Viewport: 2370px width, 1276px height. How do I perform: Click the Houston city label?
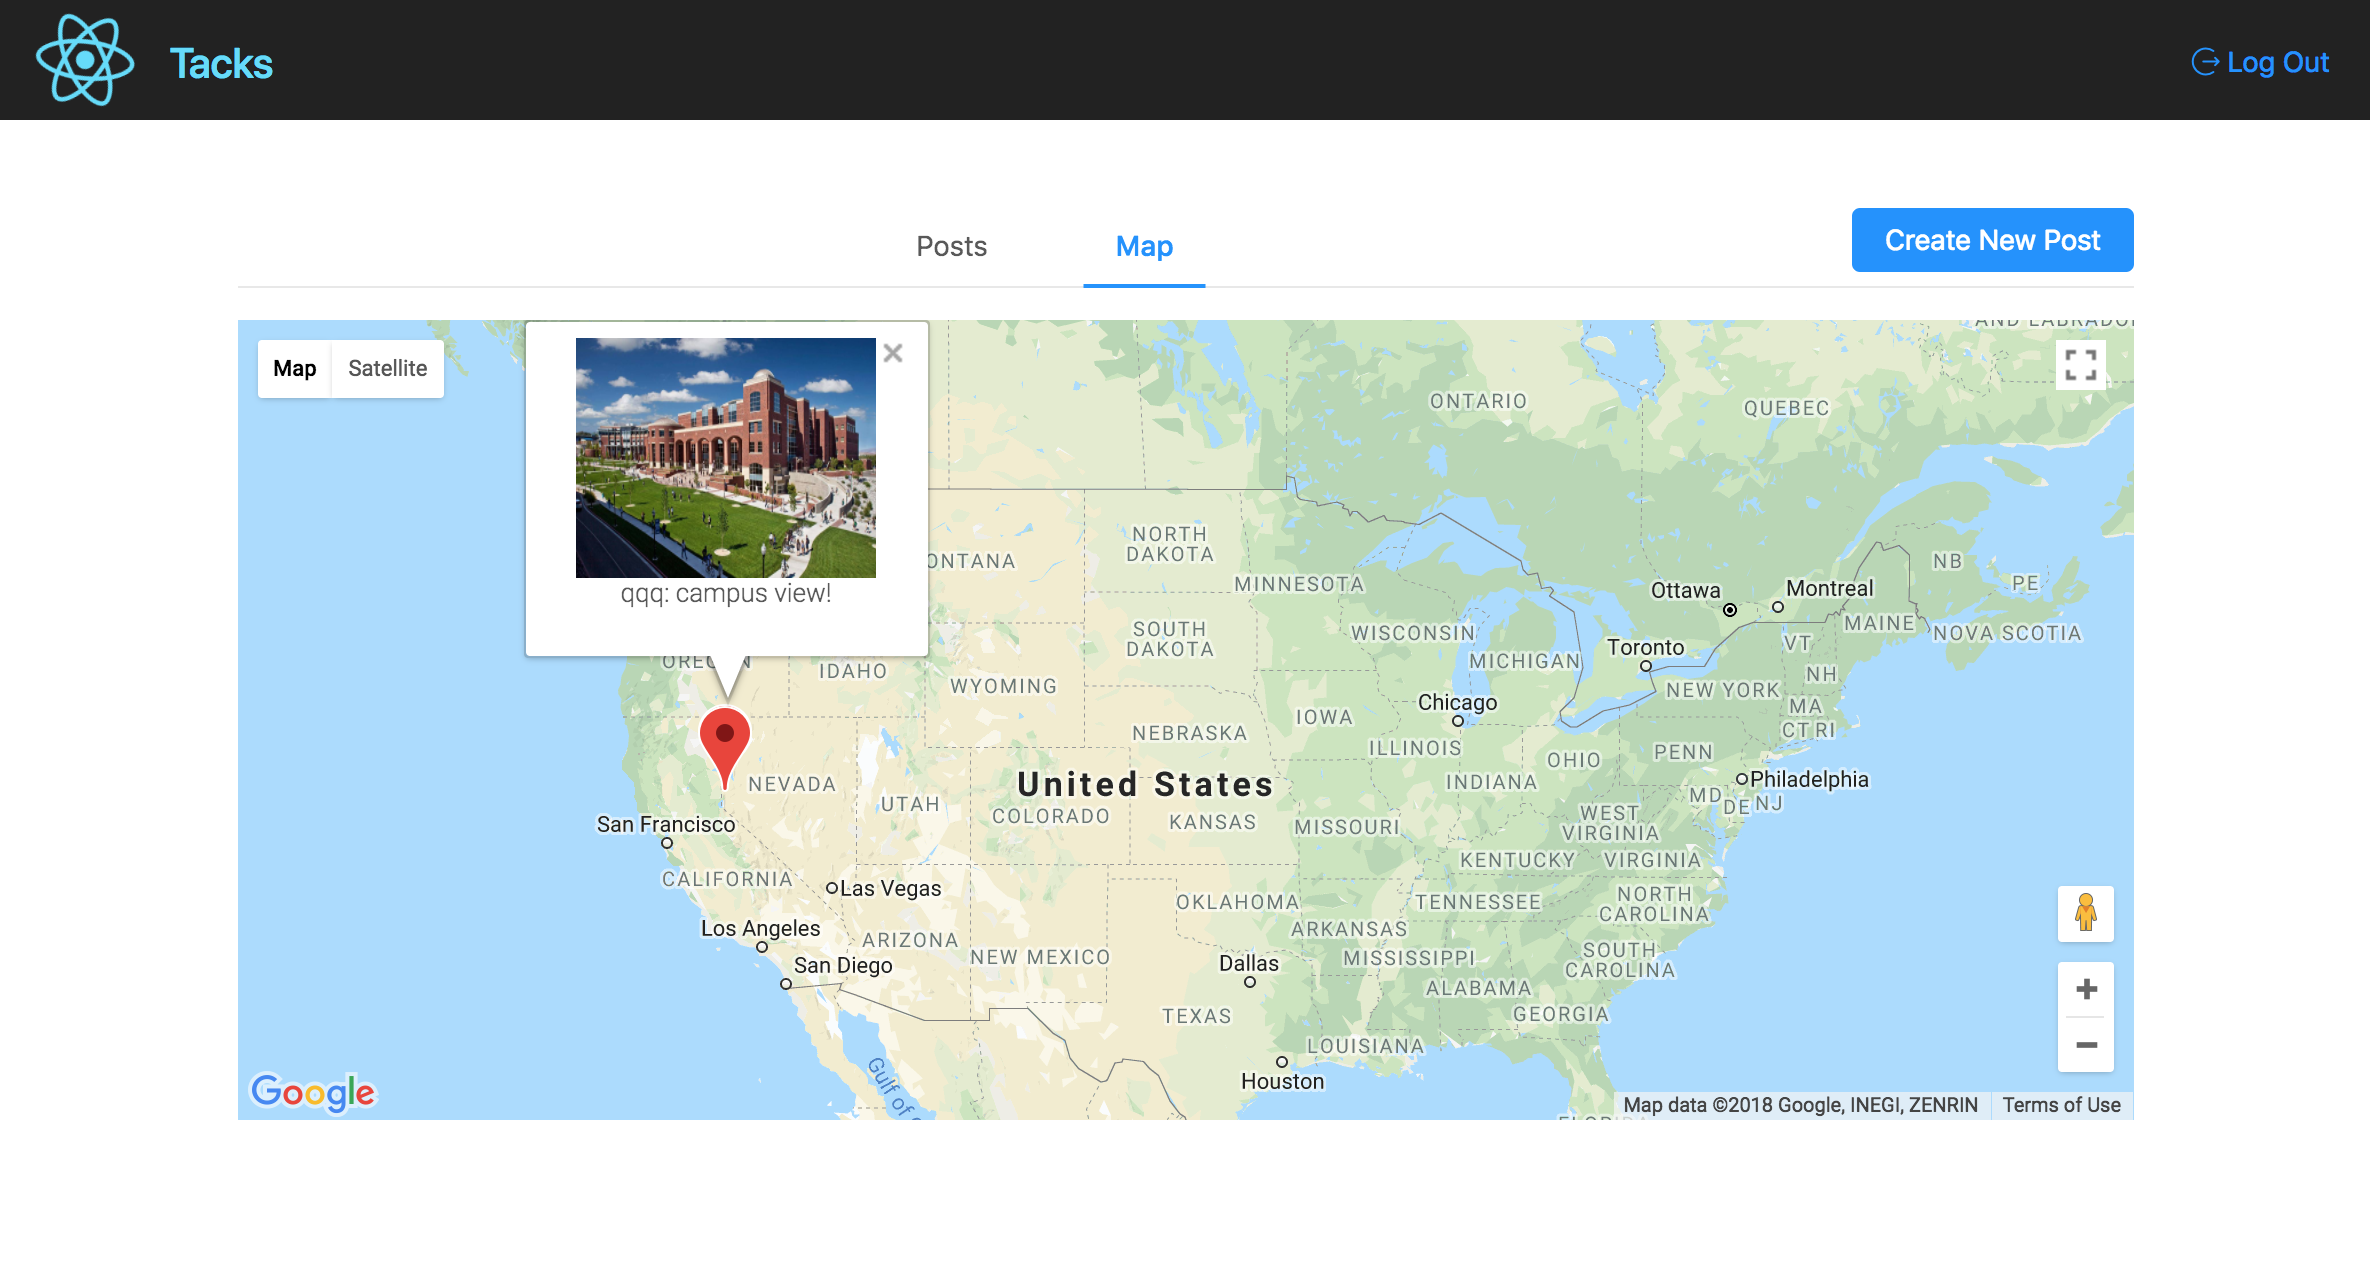1282,1081
